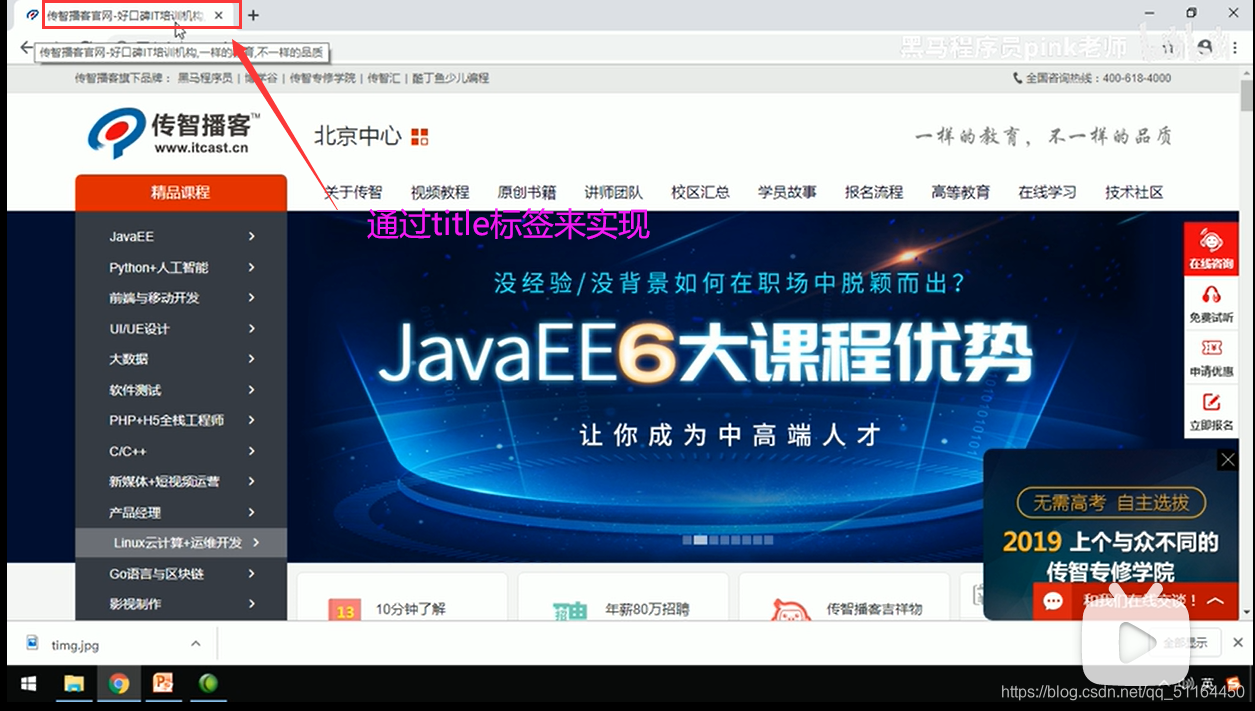Viewport: 1255px width, 711px height.
Task: Select Linux云计算+运维开发 category
Action: tap(181, 543)
